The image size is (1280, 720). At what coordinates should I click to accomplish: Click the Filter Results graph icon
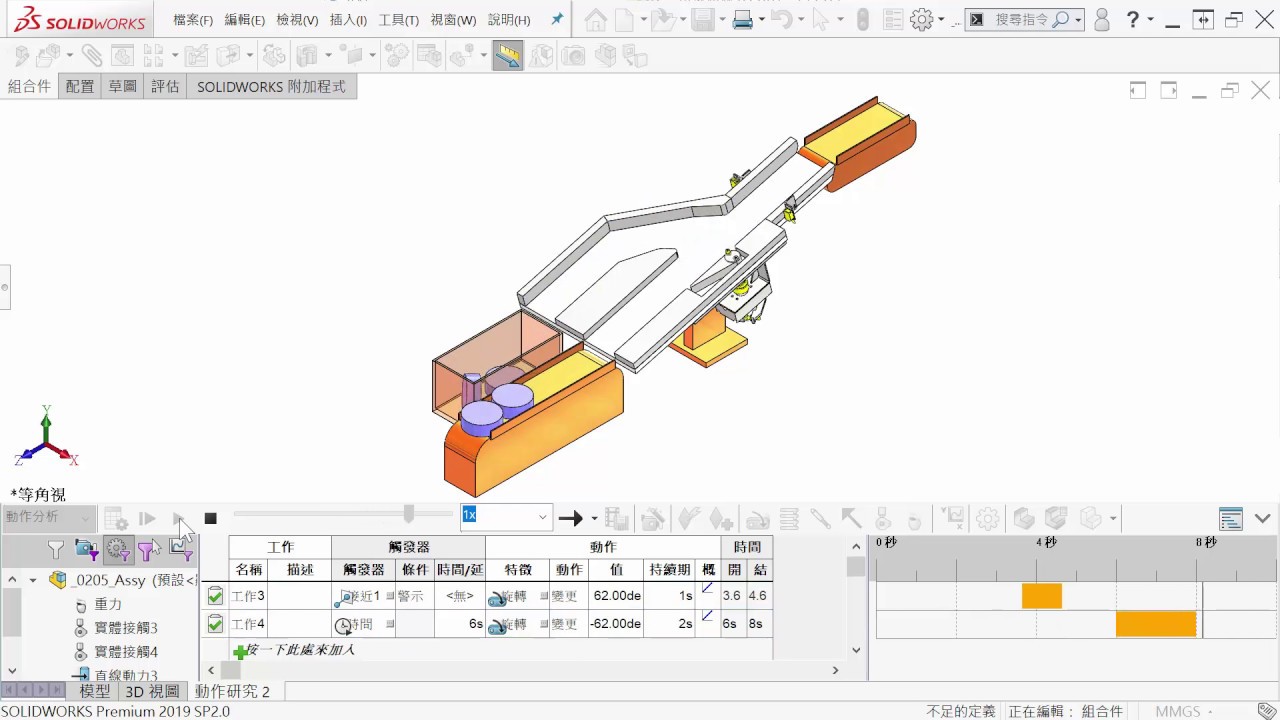181,549
